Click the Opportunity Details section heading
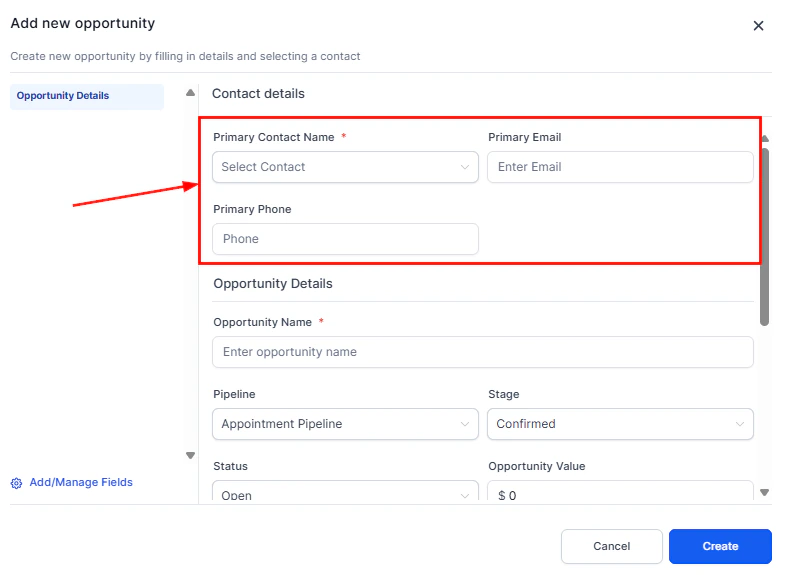 point(273,284)
